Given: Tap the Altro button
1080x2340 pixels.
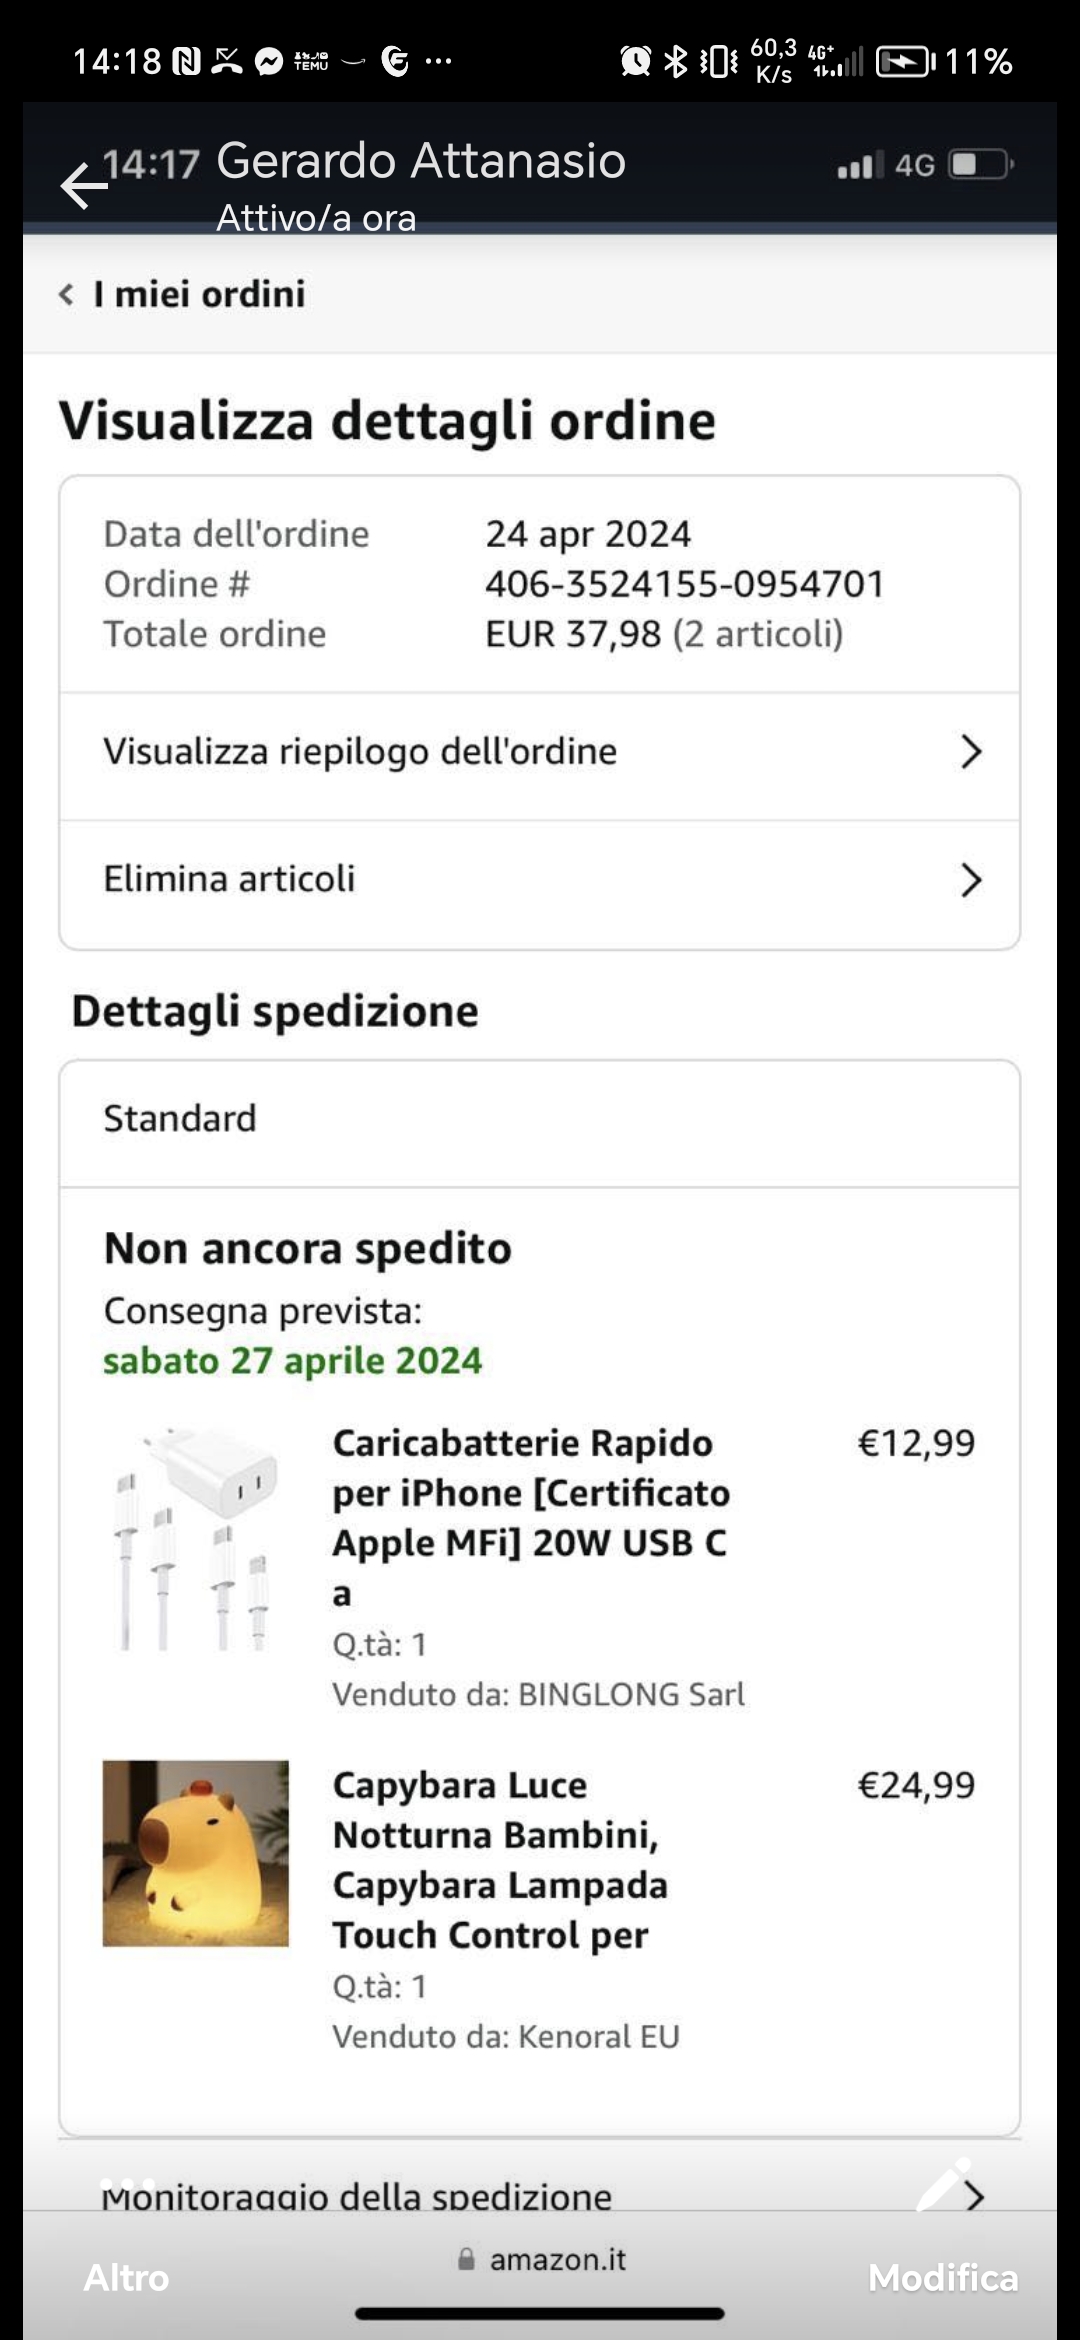Looking at the screenshot, I should click(x=126, y=2277).
